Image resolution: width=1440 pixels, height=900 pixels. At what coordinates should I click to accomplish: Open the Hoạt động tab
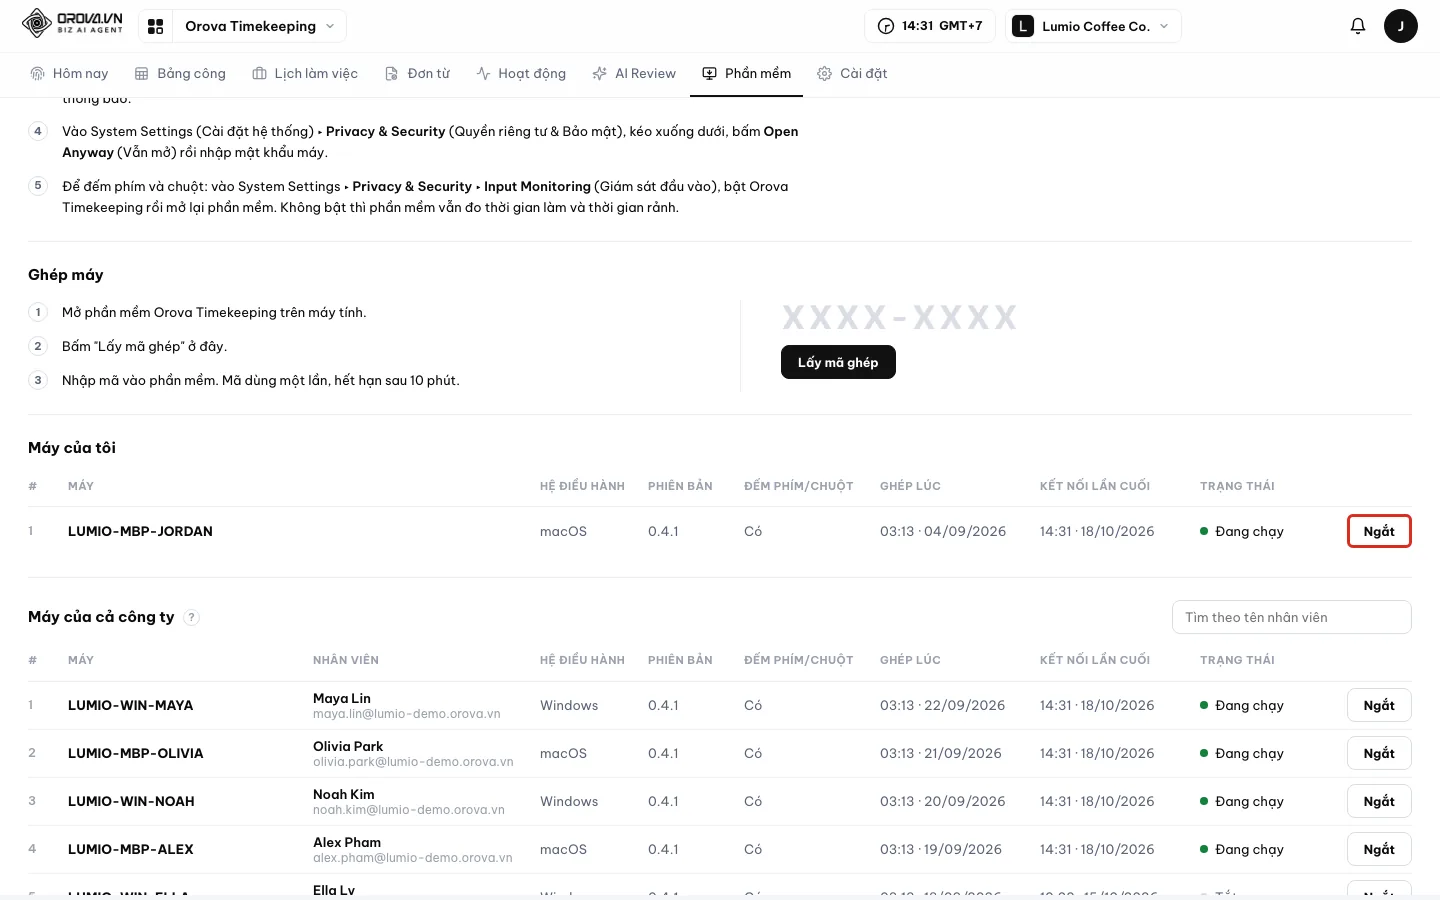[x=521, y=73]
